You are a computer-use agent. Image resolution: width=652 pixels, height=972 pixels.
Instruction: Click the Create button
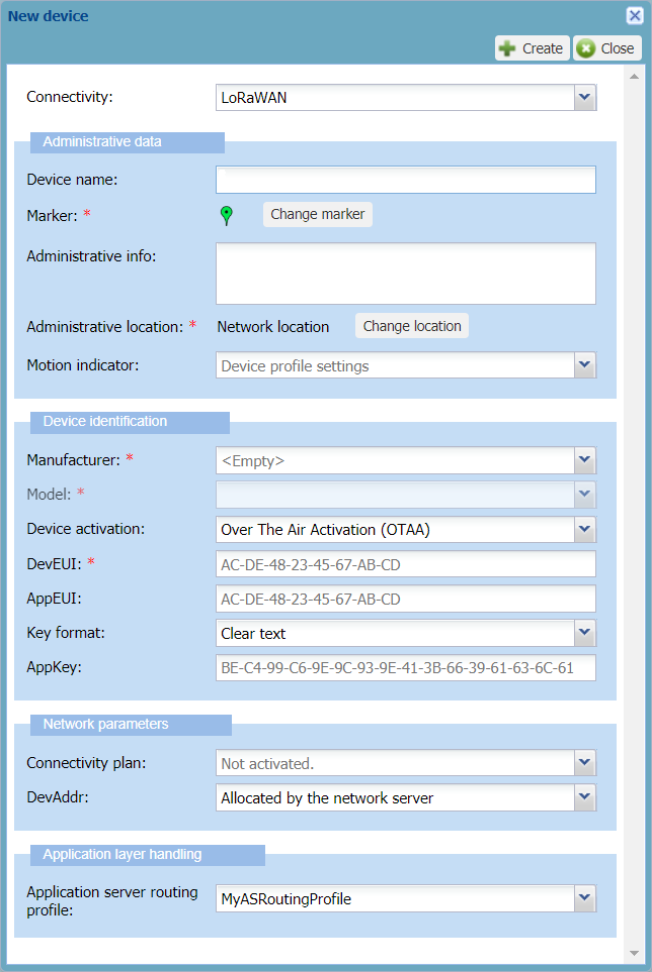coord(532,48)
